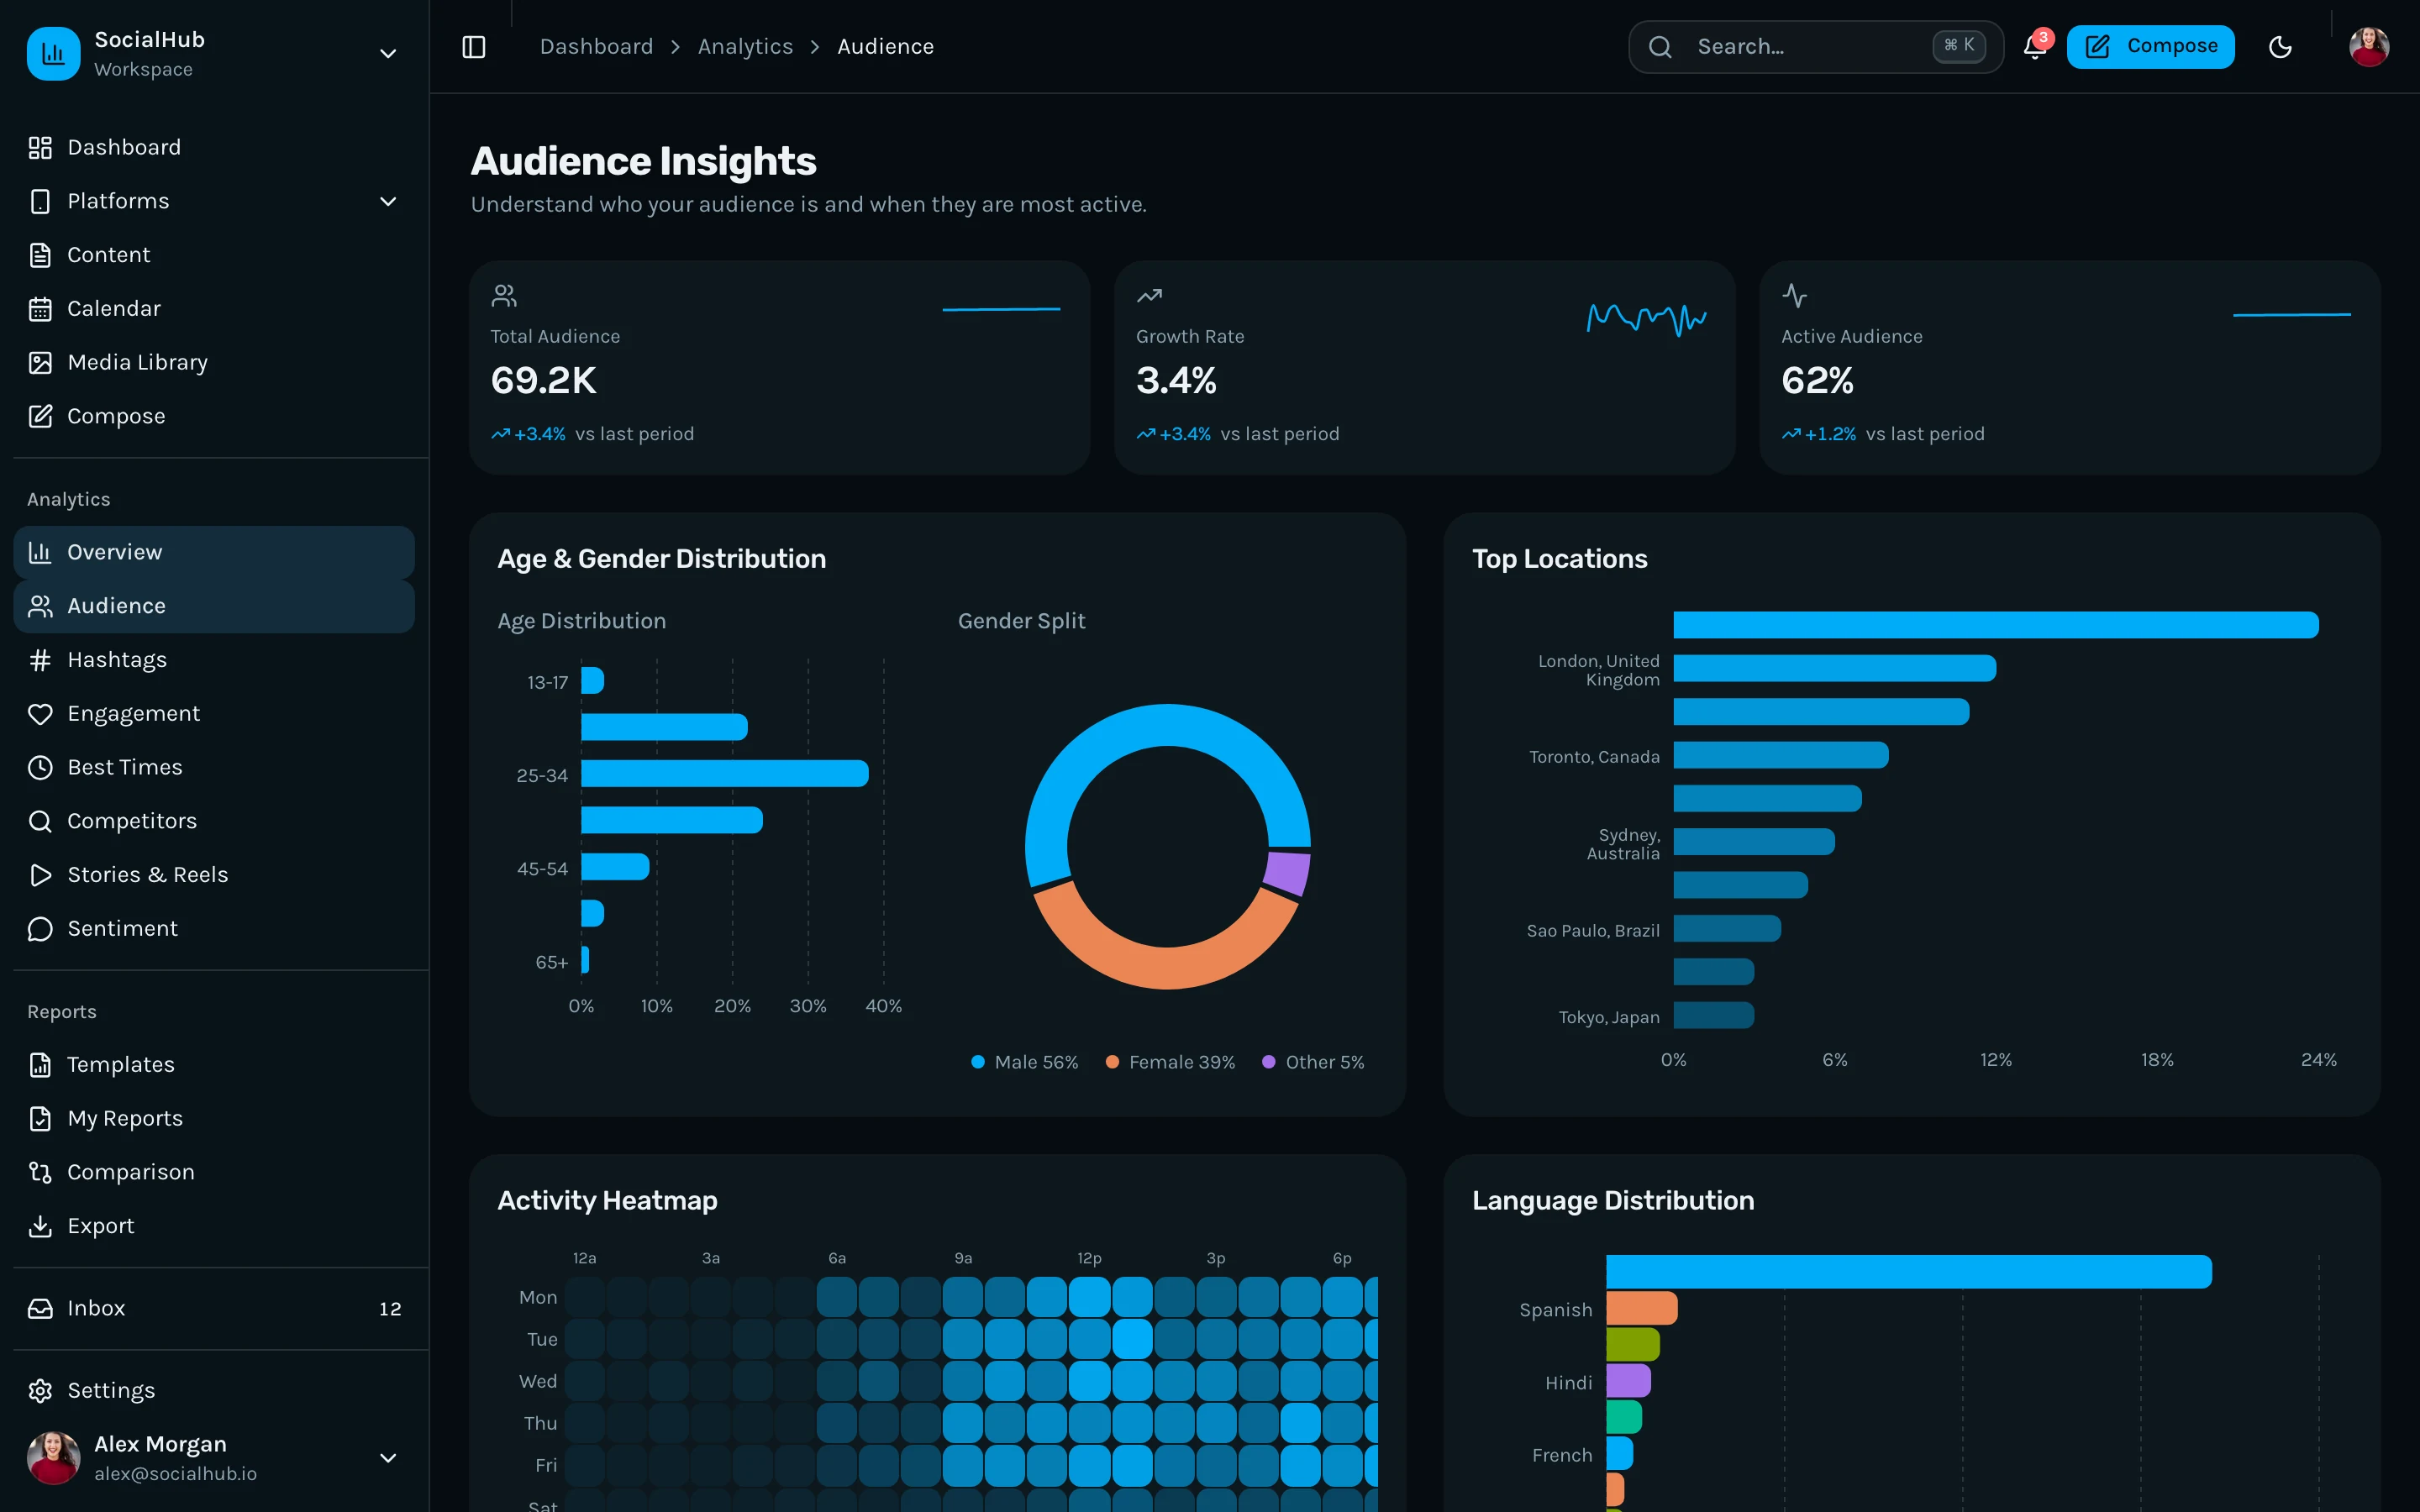
Task: Click the Audience people icon in sidebar
Action: [x=40, y=606]
